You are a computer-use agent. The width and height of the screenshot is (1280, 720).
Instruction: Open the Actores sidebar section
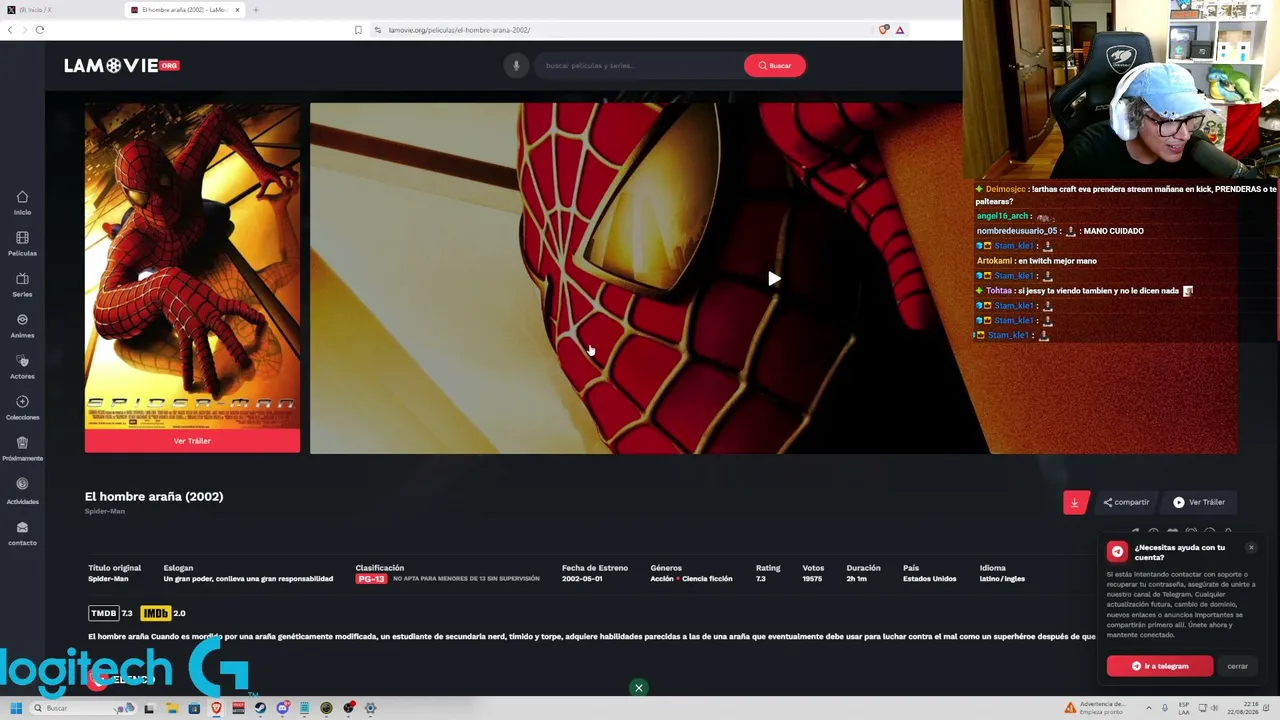pyautogui.click(x=22, y=366)
